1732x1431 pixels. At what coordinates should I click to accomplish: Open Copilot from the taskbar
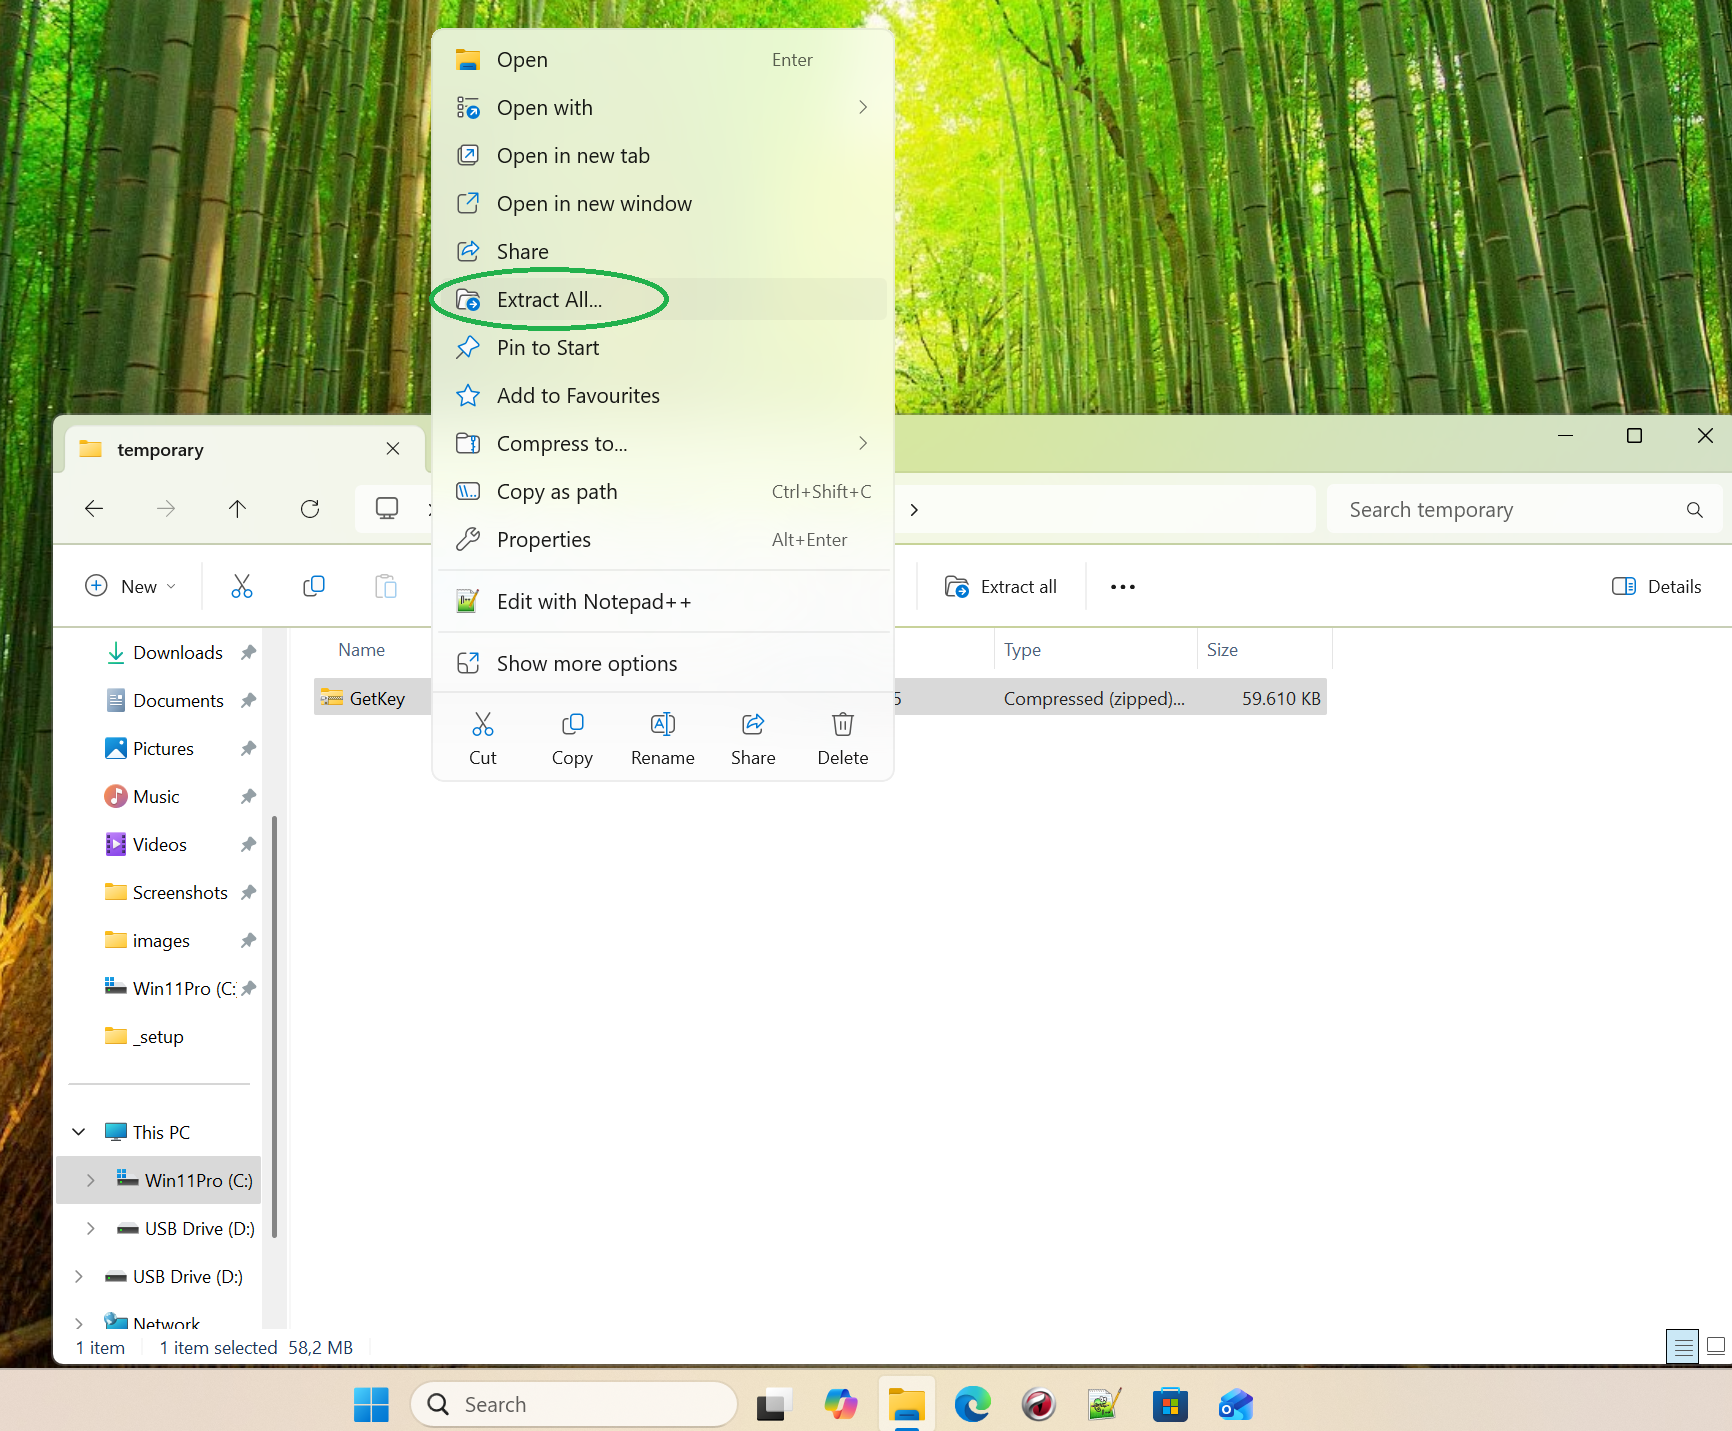(x=840, y=1404)
